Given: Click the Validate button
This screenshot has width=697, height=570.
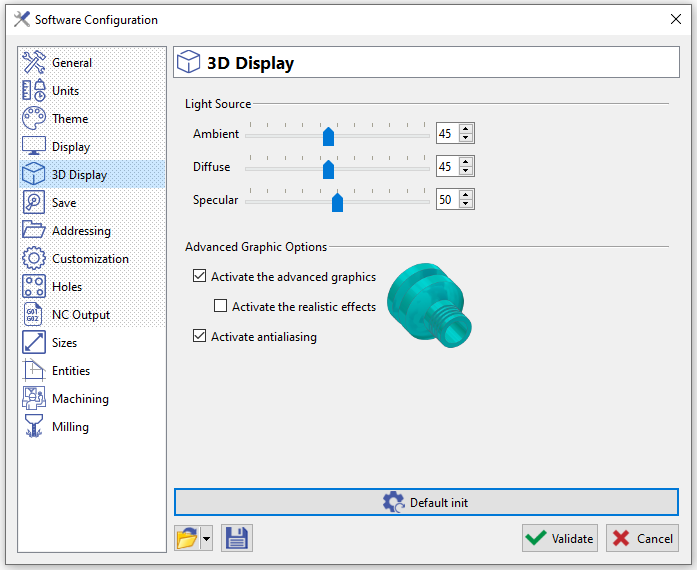Looking at the screenshot, I should click(559, 538).
